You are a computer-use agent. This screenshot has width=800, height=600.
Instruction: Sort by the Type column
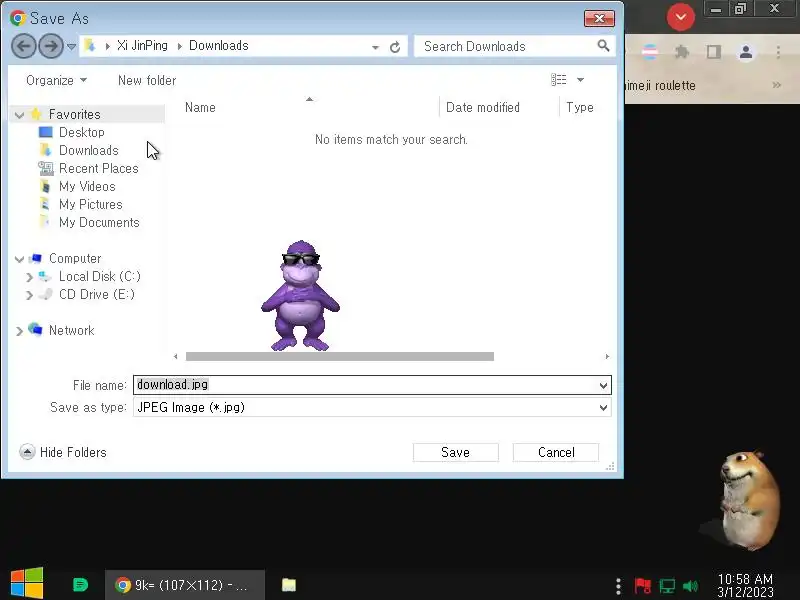pyautogui.click(x=580, y=108)
